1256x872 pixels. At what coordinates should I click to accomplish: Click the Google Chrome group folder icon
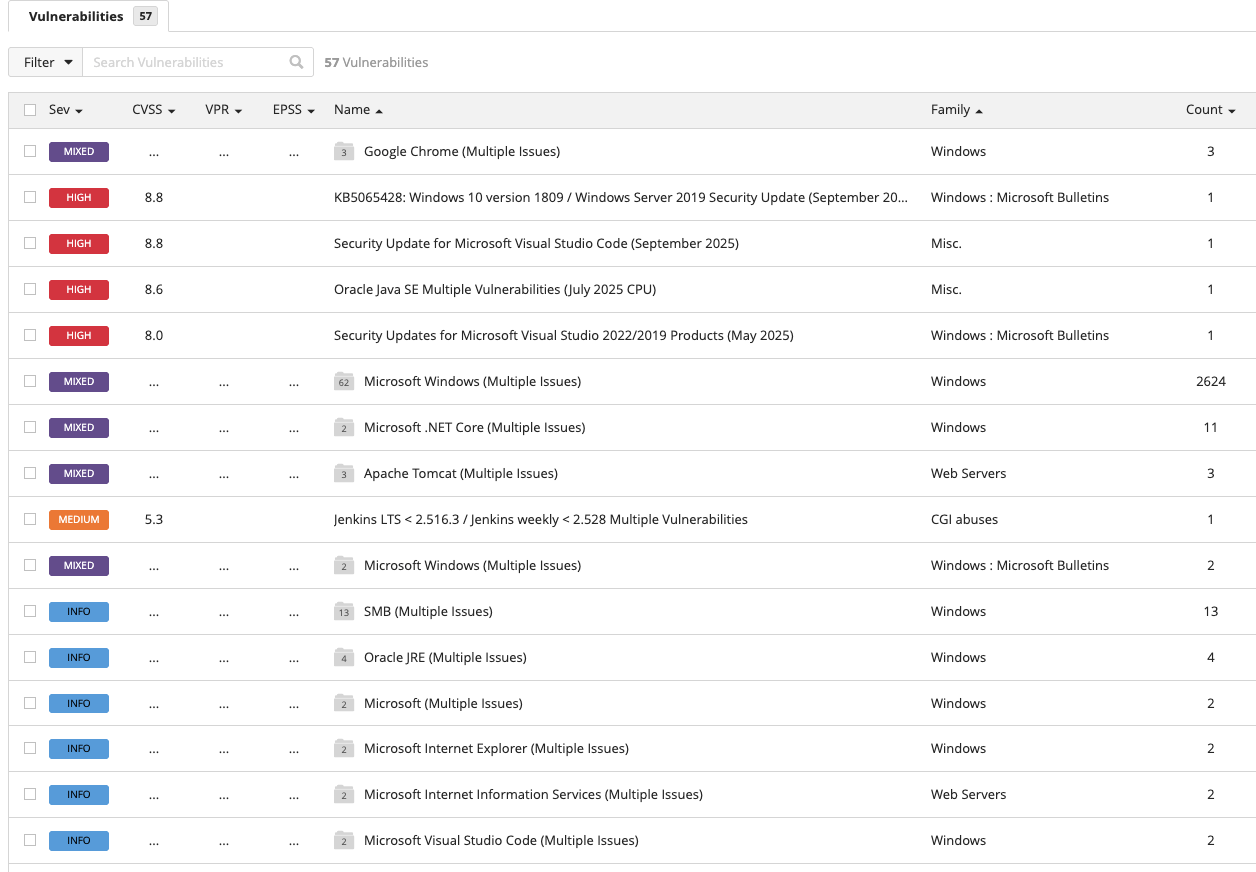[x=344, y=152]
